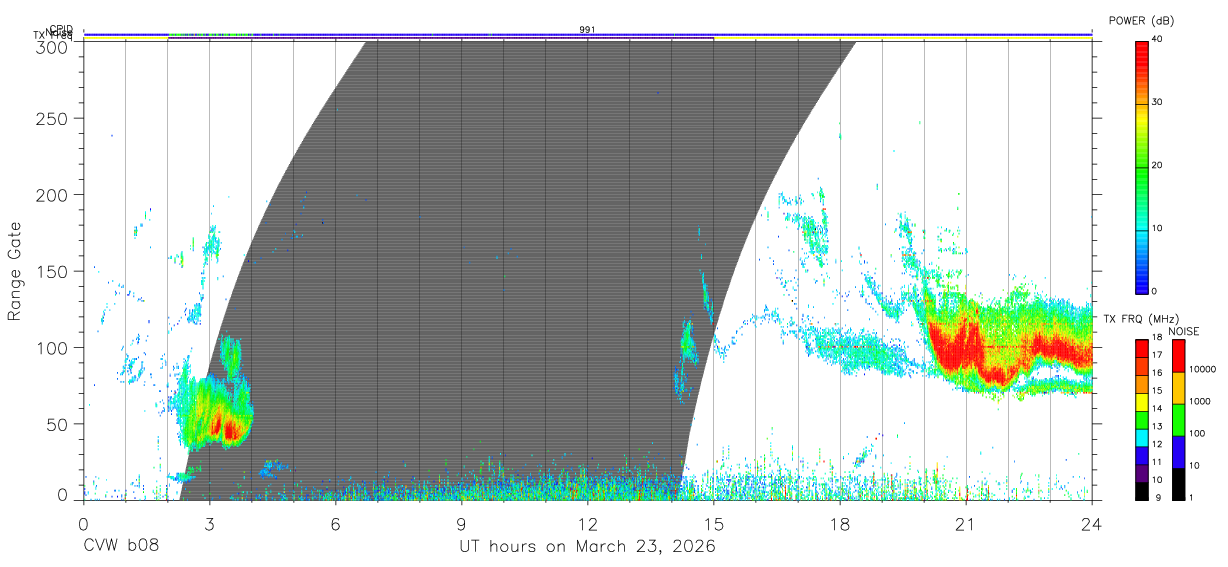Click the POWER (dB) colorbar title

click(x=1141, y=20)
